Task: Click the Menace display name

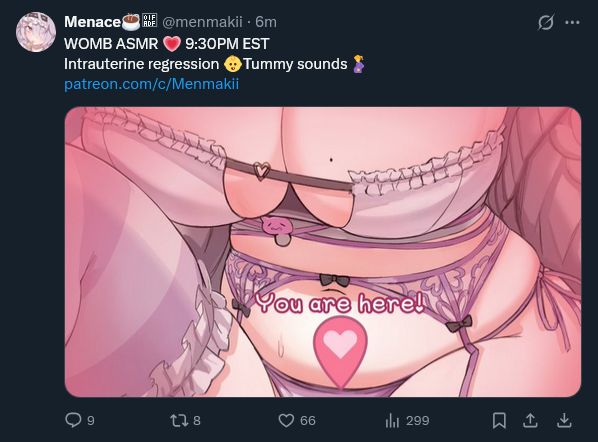Action: coord(92,22)
